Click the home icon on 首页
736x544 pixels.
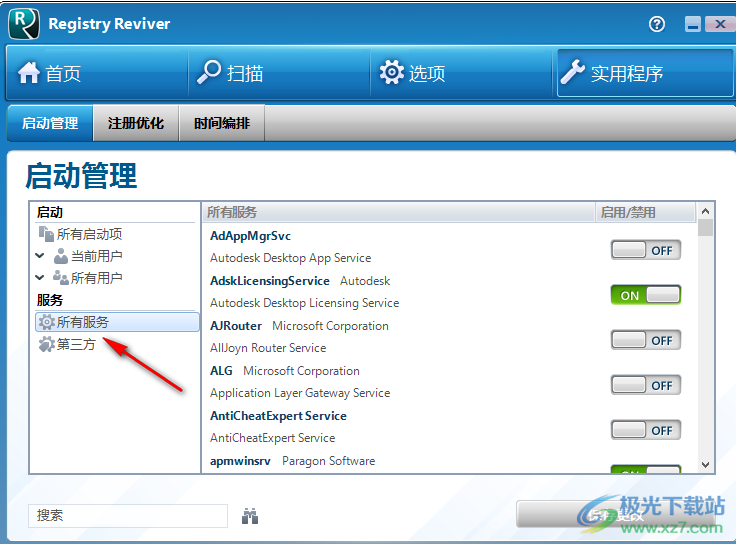click(x=29, y=73)
